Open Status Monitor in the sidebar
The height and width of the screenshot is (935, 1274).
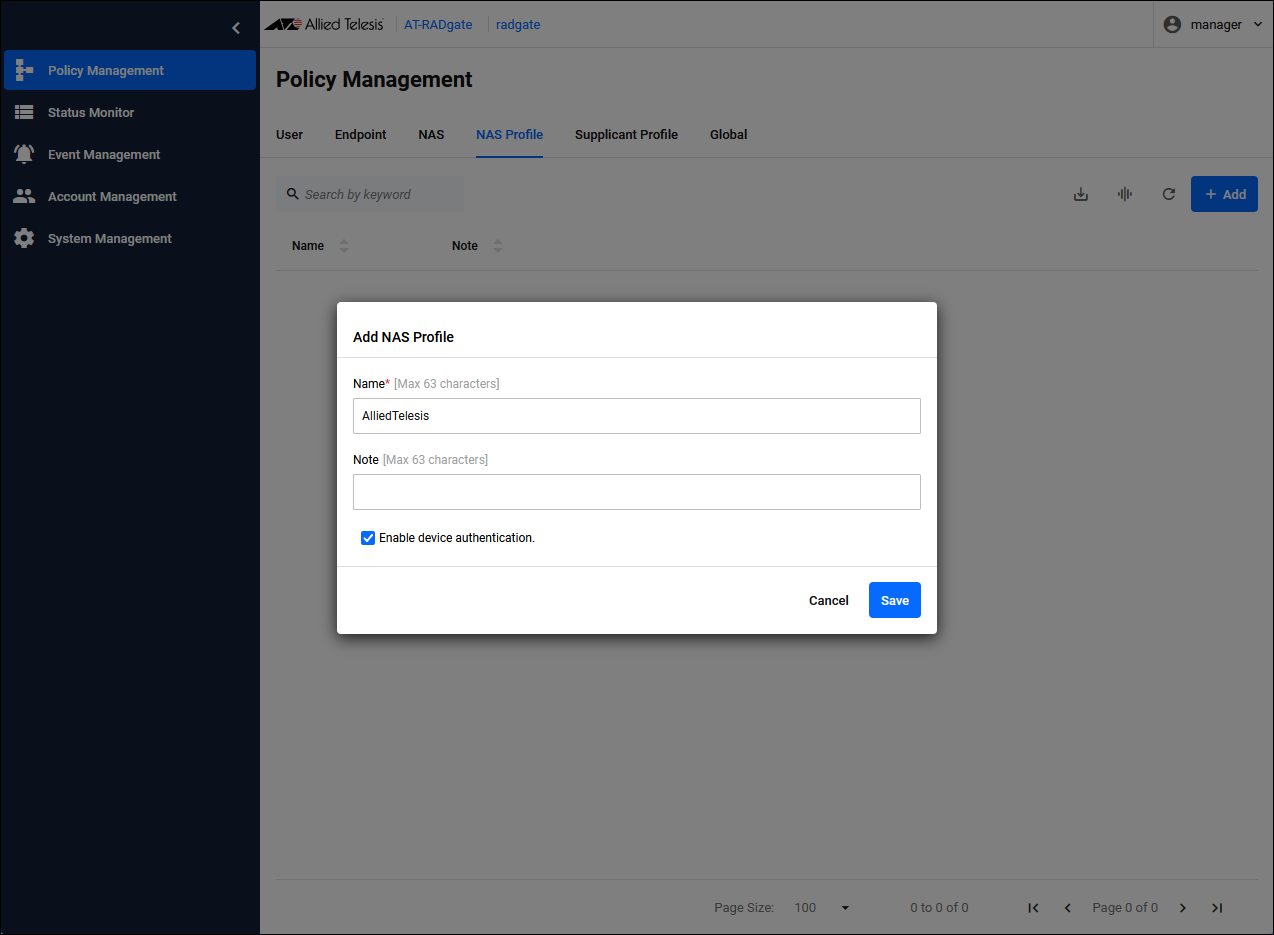[91, 113]
